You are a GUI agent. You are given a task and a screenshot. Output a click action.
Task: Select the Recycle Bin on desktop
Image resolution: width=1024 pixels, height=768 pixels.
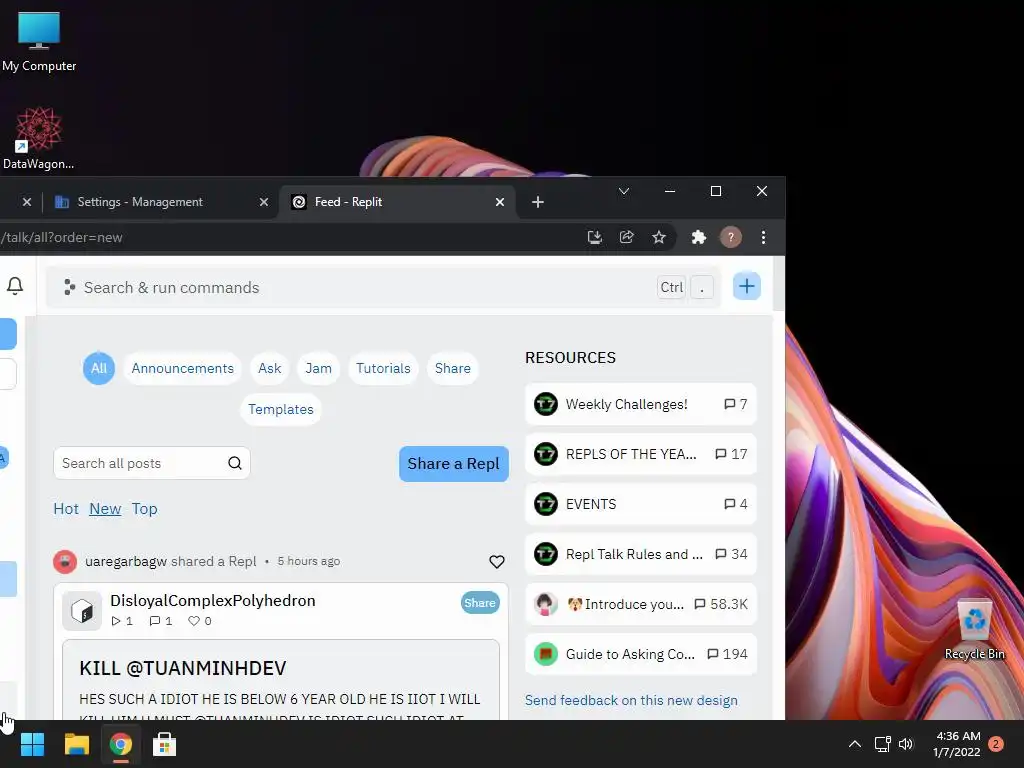pyautogui.click(x=974, y=630)
